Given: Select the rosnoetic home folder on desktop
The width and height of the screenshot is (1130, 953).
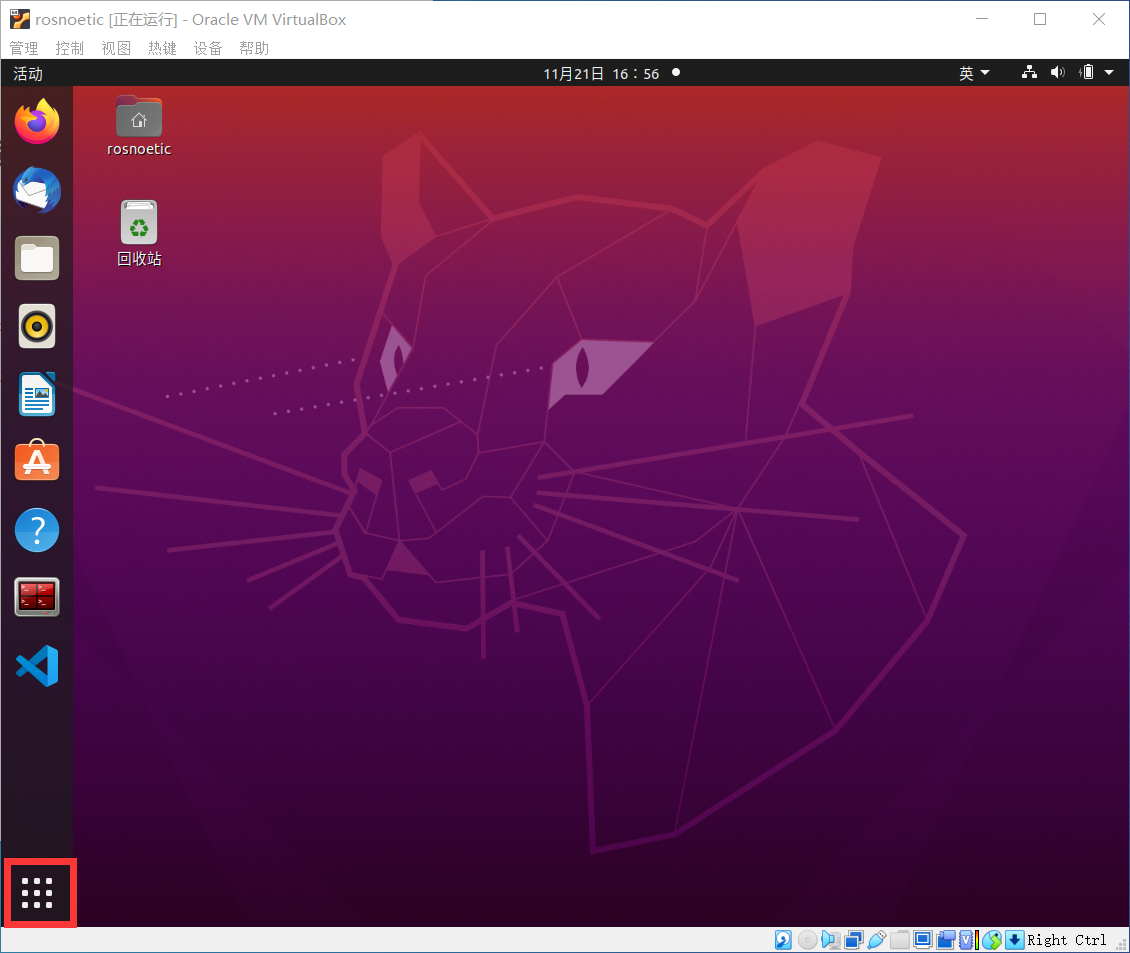Looking at the screenshot, I should click(x=139, y=126).
